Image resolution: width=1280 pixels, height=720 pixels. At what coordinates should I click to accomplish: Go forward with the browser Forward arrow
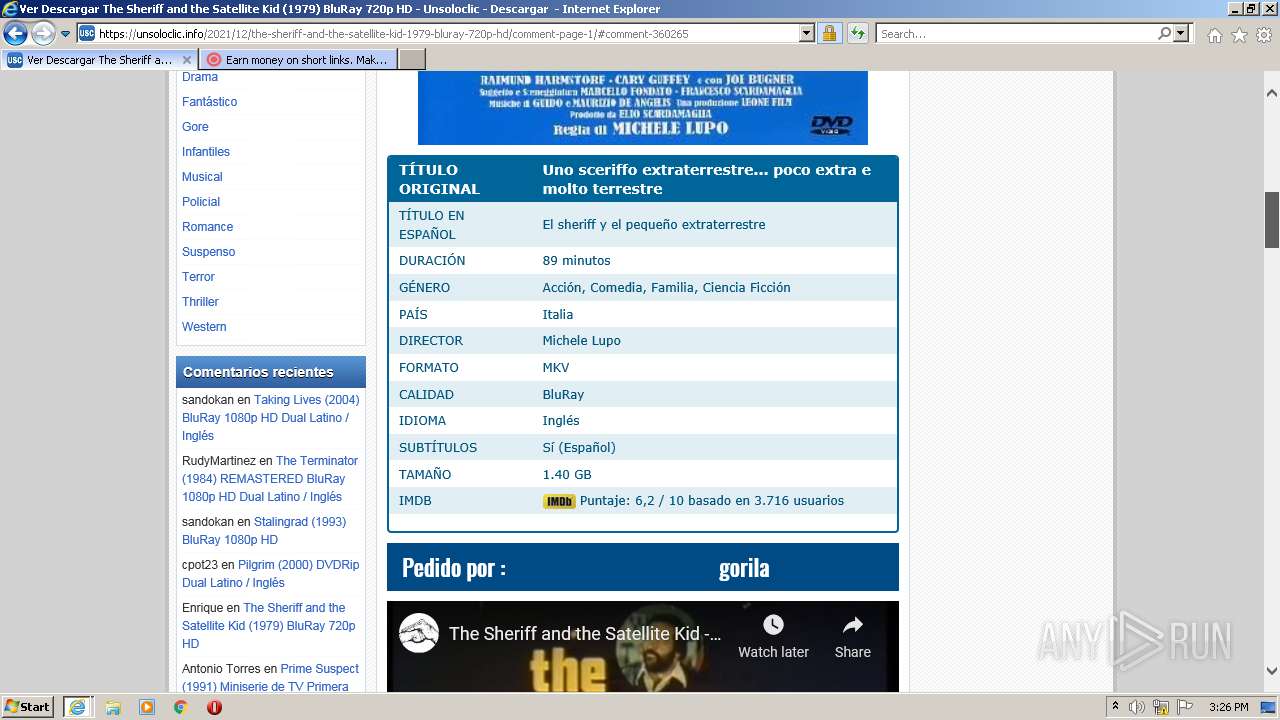(43, 34)
